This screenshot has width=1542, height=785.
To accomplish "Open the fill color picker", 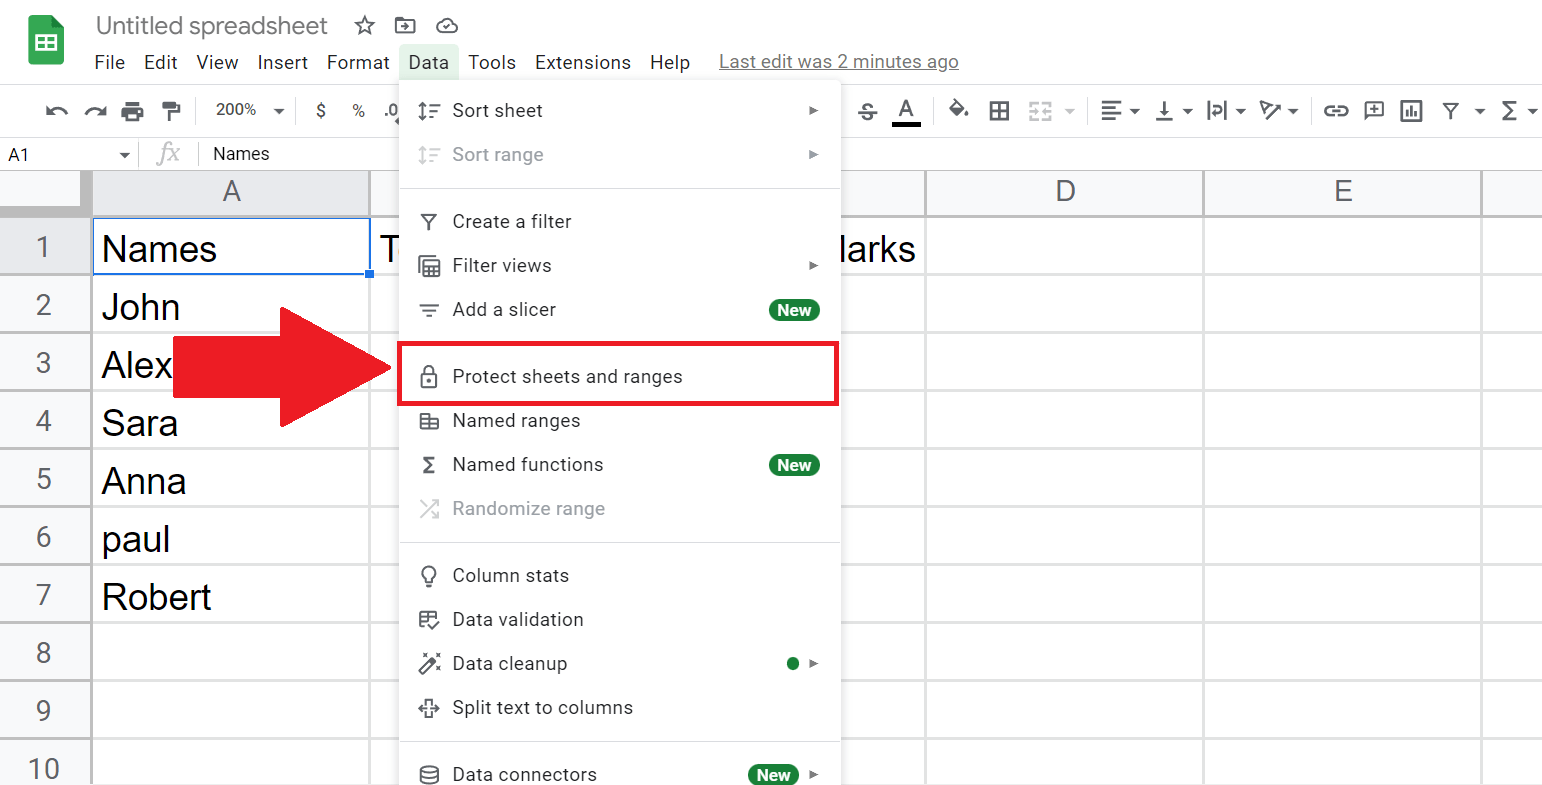I will coord(957,110).
